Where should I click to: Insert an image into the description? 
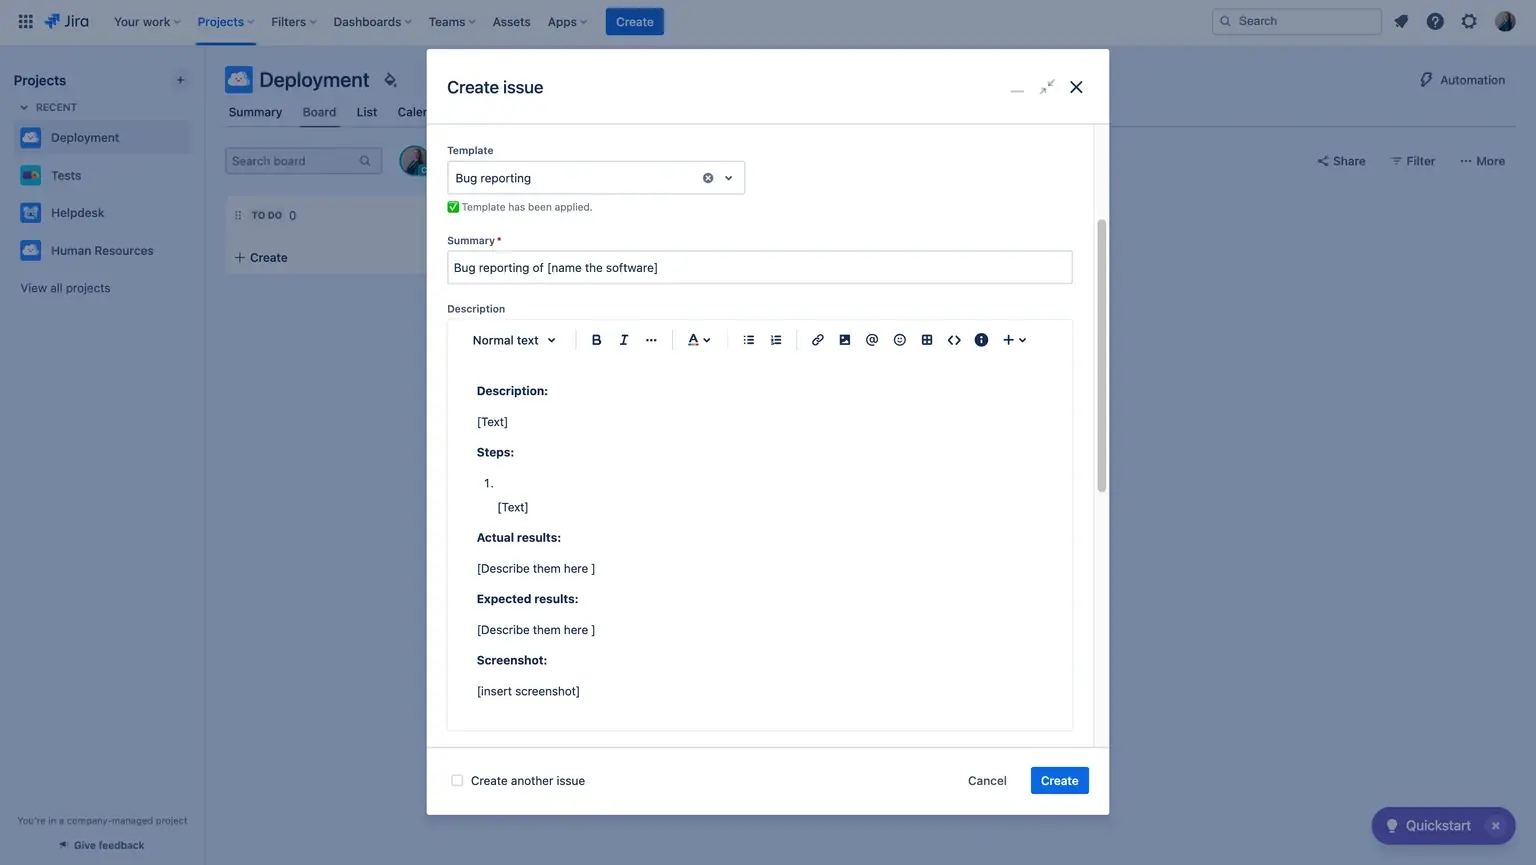(845, 340)
